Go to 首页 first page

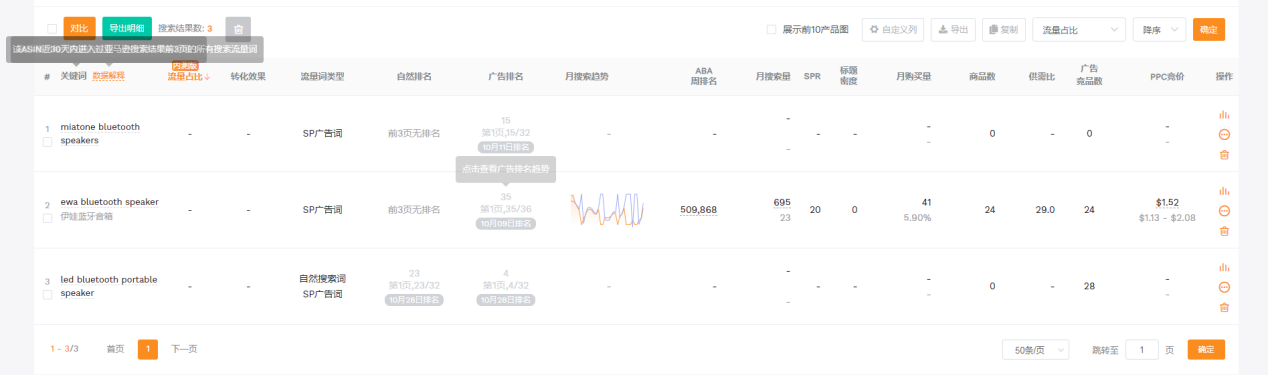[115, 349]
